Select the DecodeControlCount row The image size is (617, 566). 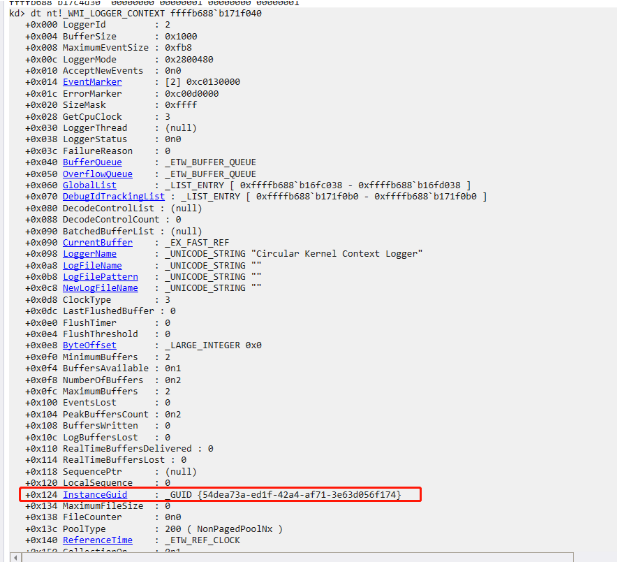[103, 219]
